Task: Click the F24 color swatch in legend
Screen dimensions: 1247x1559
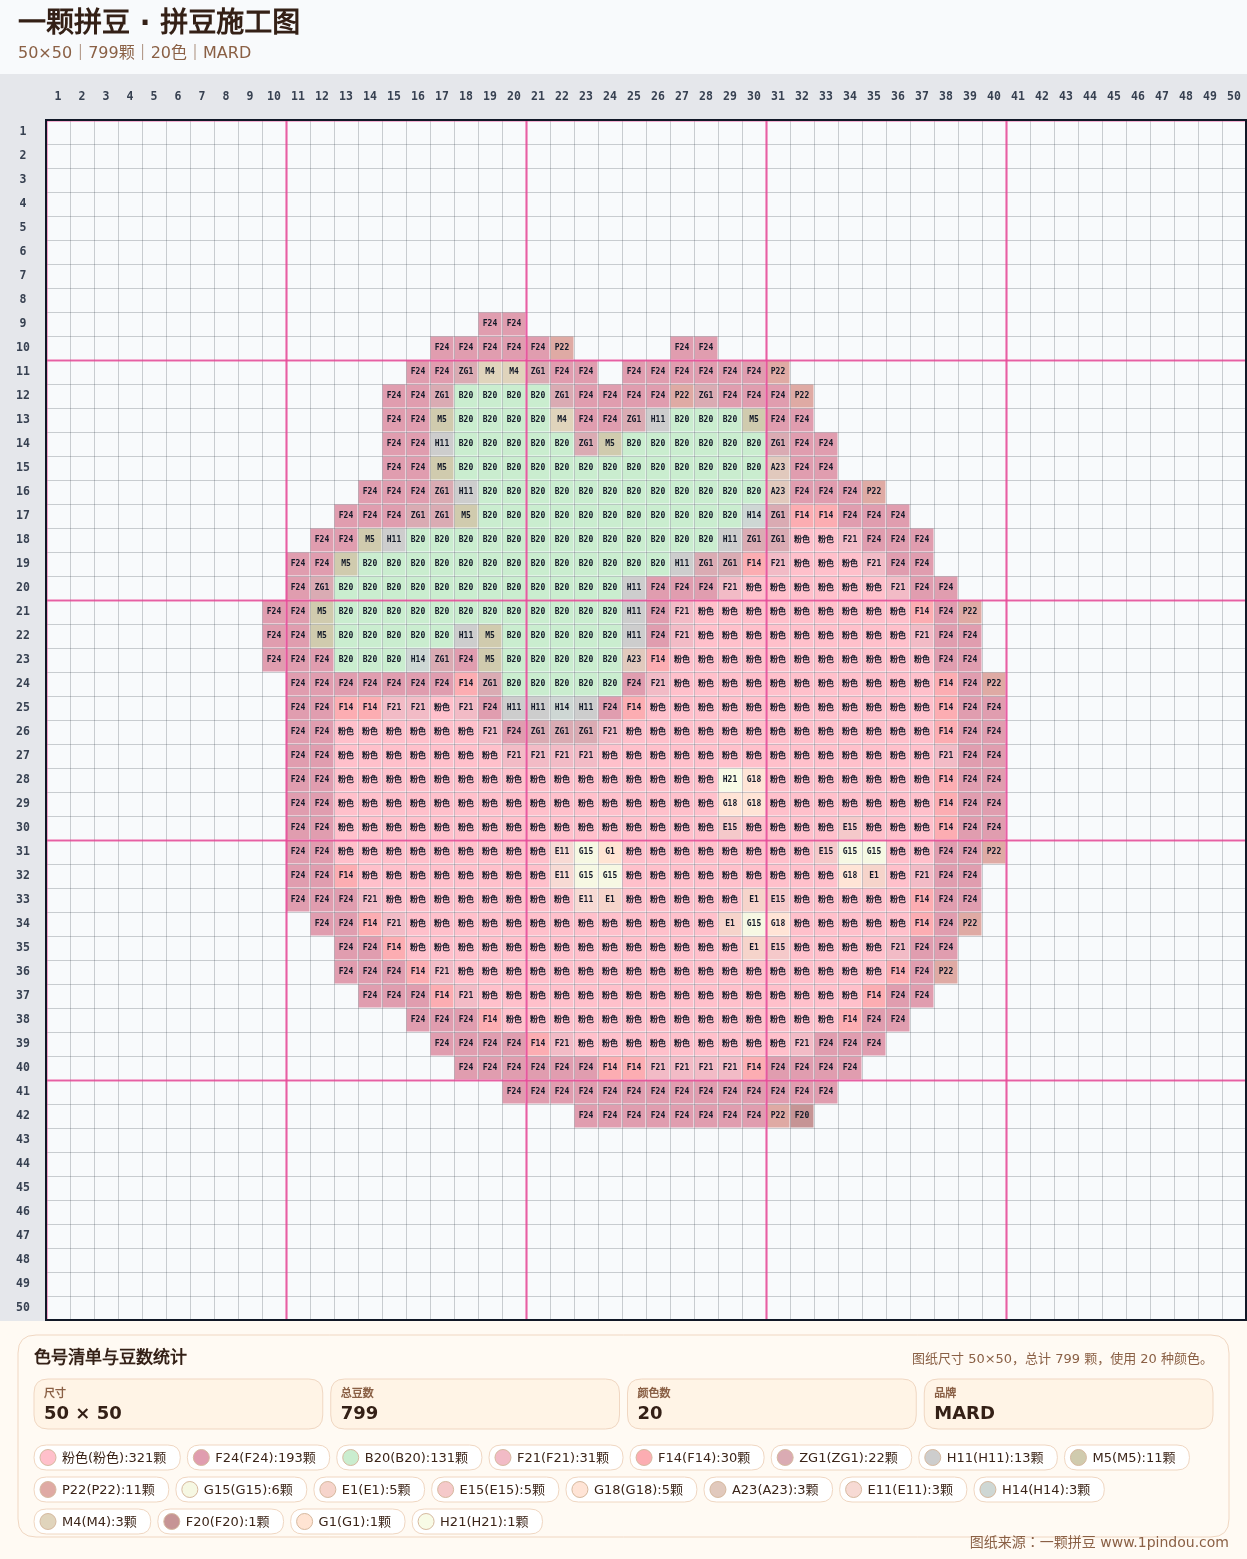Action: point(200,1457)
